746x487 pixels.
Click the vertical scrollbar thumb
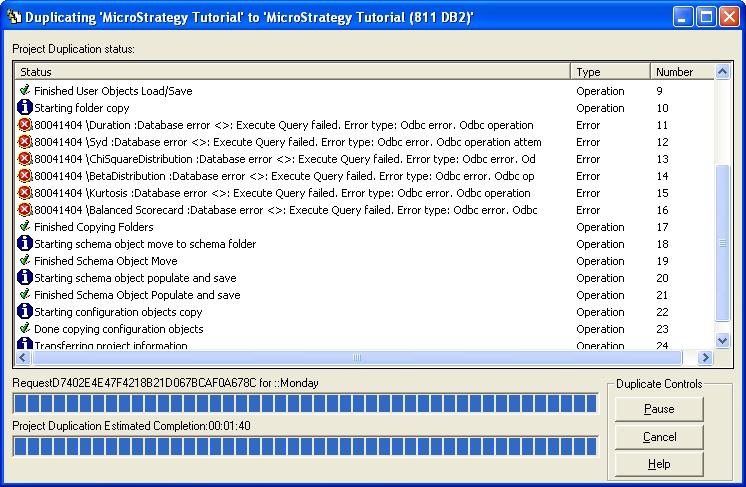[722, 243]
